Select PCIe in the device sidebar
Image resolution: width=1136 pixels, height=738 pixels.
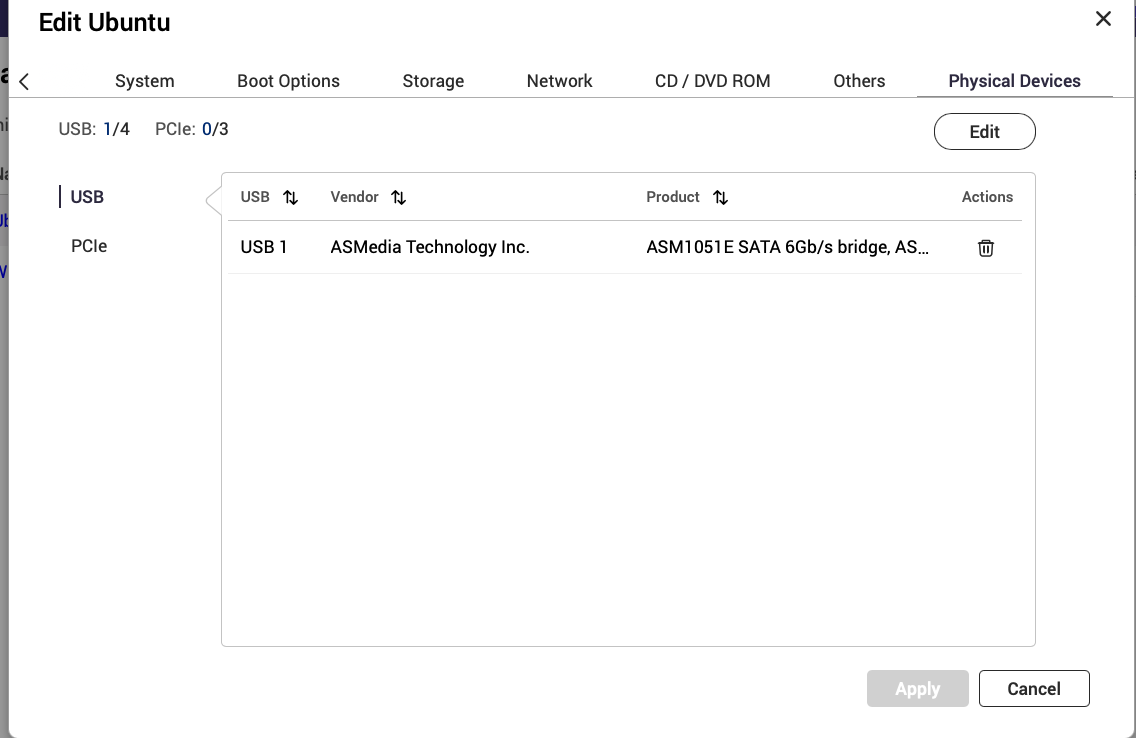[89, 246]
